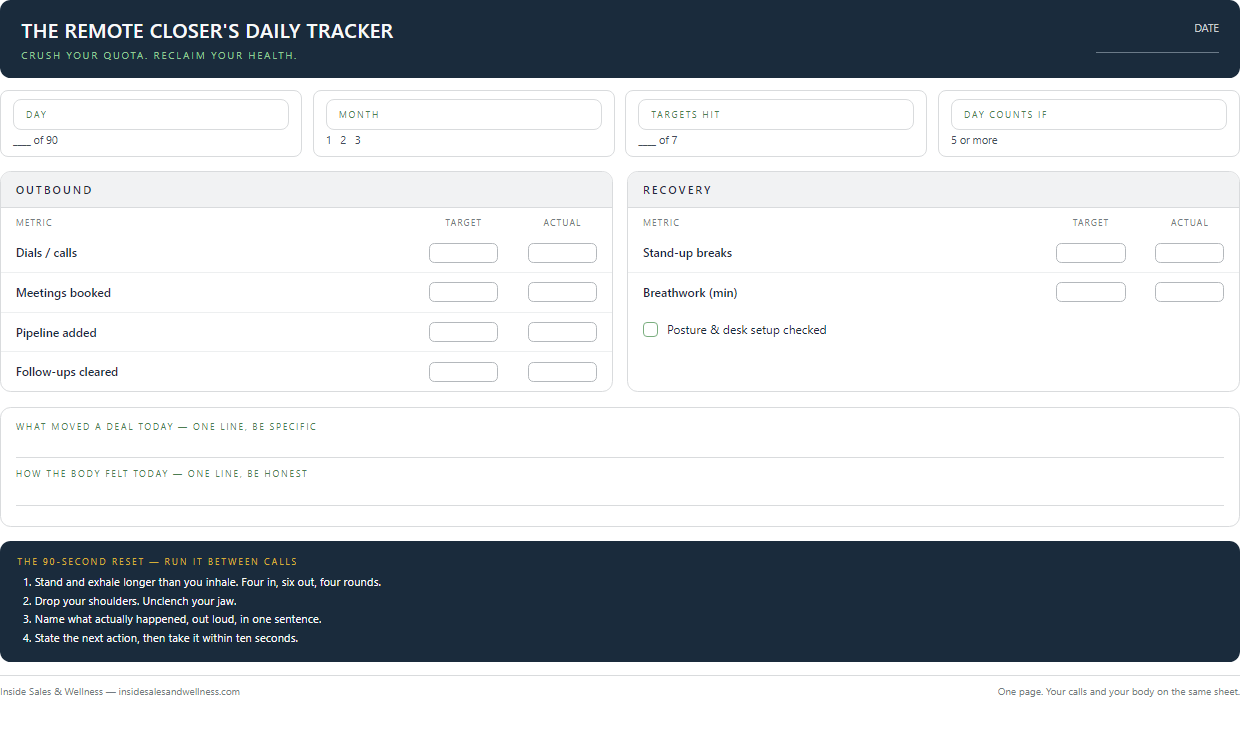Click the Dials / calls target box
This screenshot has height=730, width=1240.
tap(463, 253)
